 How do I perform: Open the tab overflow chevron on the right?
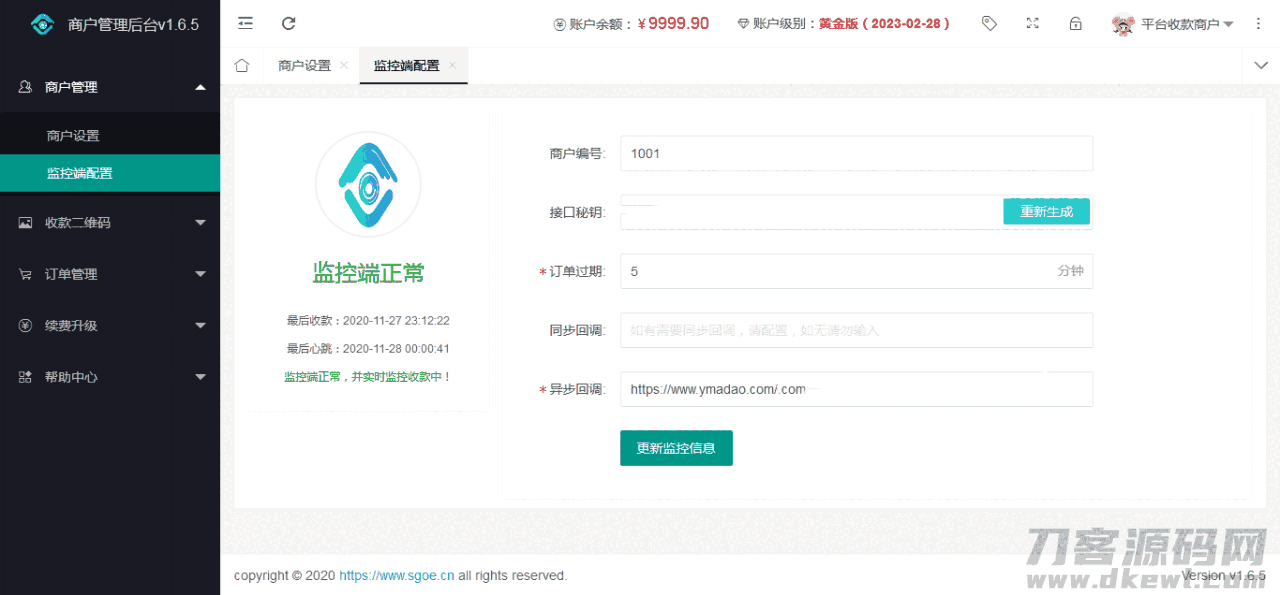[x=1261, y=64]
